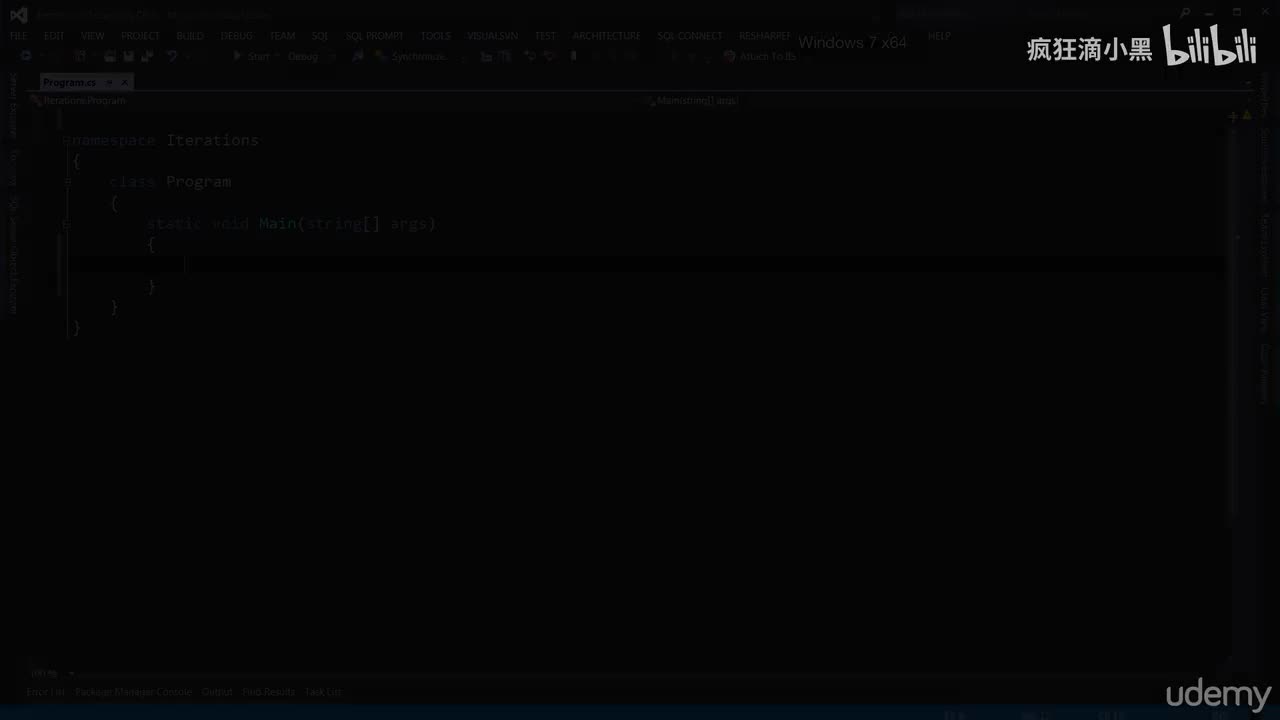
Task: Pin the Program.cs tab
Action: pyautogui.click(x=109, y=83)
